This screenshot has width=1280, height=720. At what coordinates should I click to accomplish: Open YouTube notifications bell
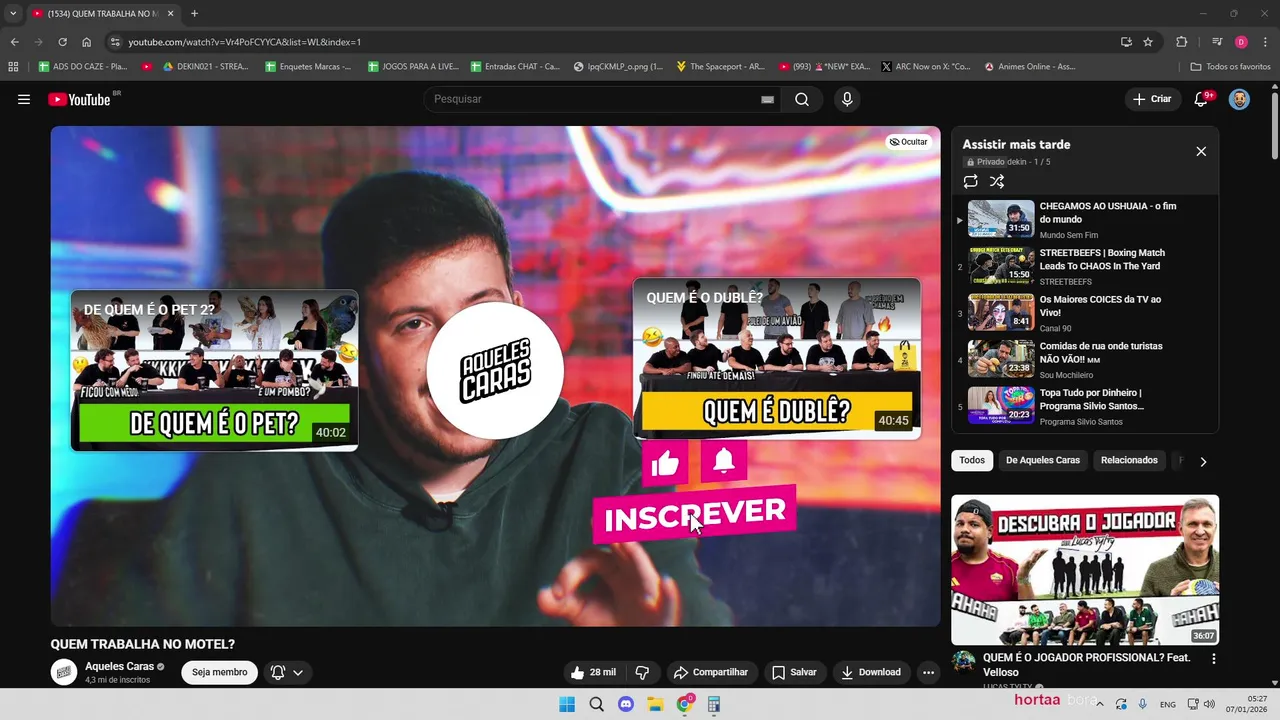pyautogui.click(x=1202, y=99)
